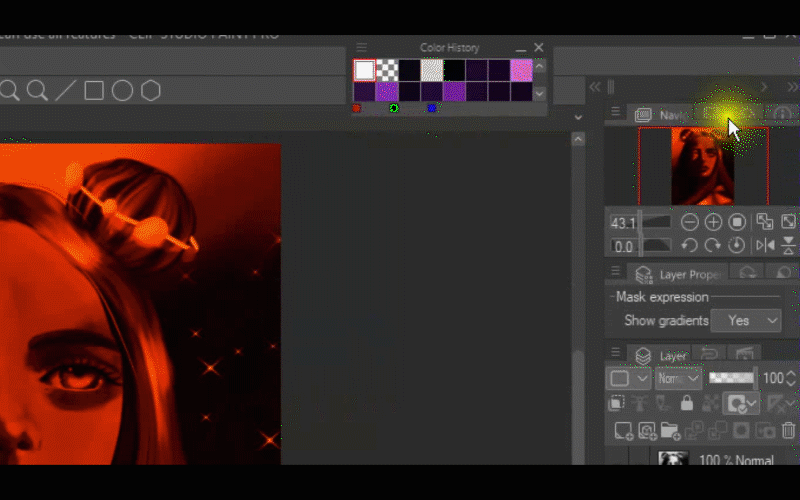Image resolution: width=800 pixels, height=500 pixels.
Task: Open the Color History panel menu
Action: [x=362, y=47]
